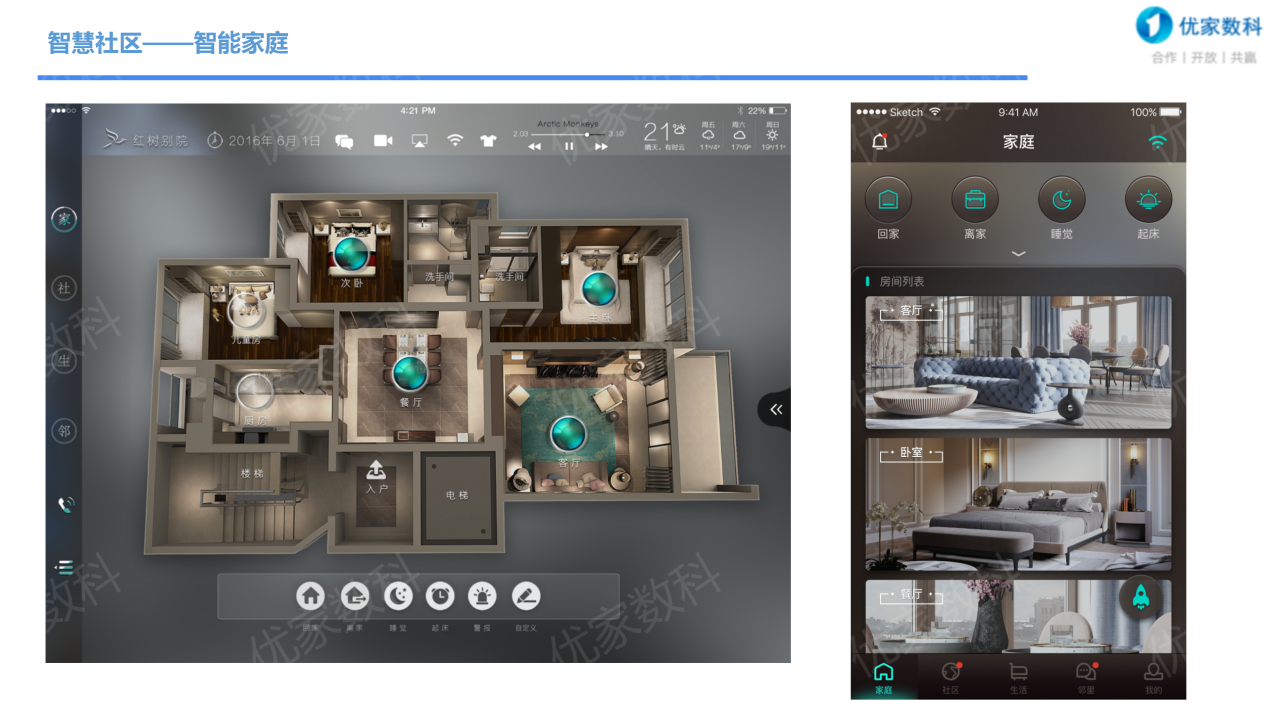Click the t-shirt clothing icon

[488, 141]
